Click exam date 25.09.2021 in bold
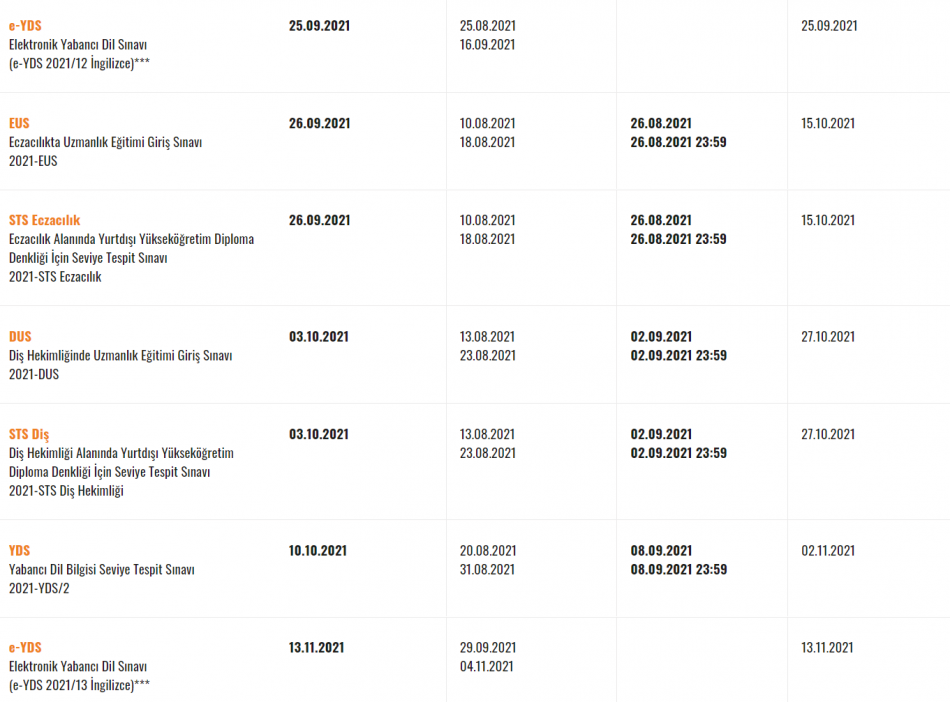The width and height of the screenshot is (950, 702). point(319,25)
